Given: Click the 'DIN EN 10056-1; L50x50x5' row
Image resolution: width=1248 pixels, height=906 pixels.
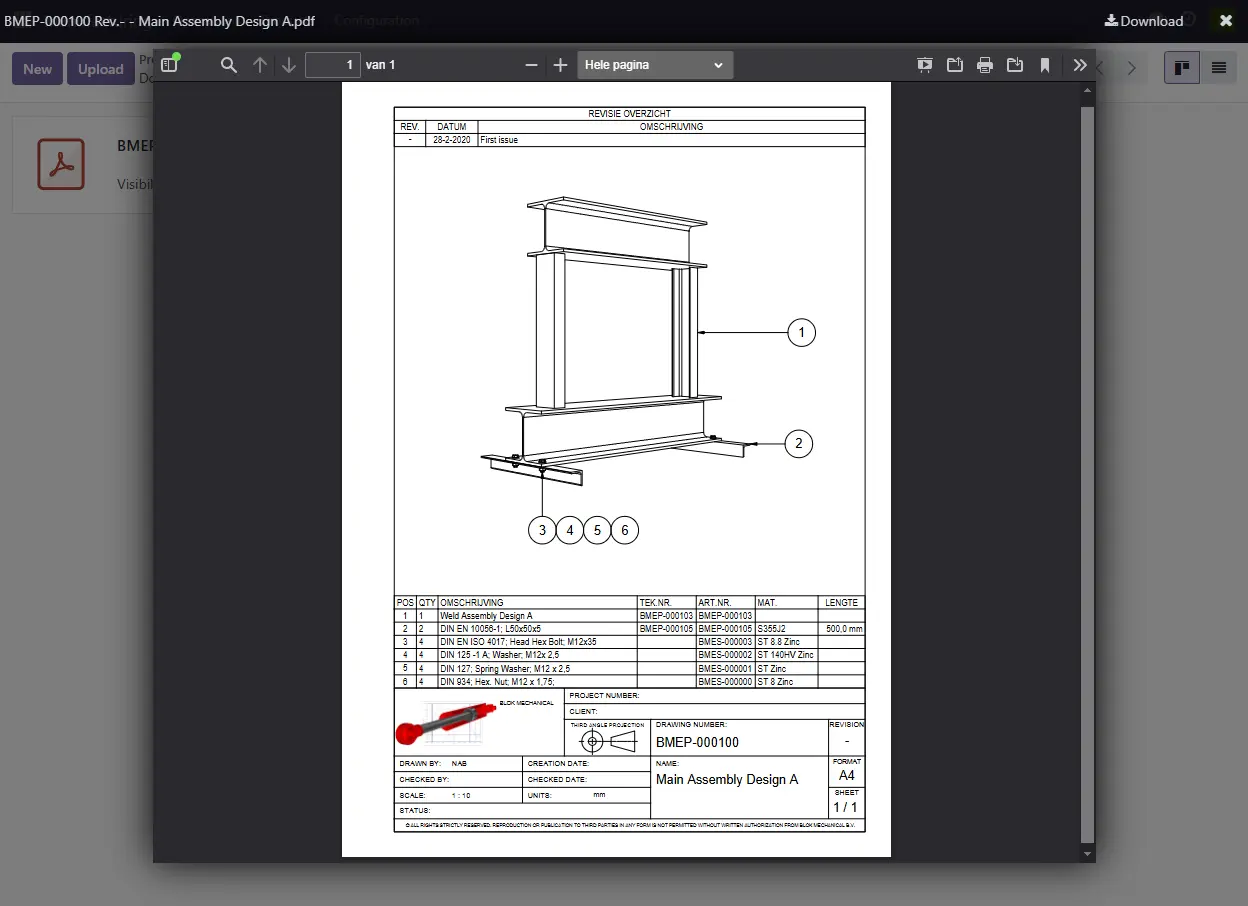Looking at the screenshot, I should tap(490, 629).
